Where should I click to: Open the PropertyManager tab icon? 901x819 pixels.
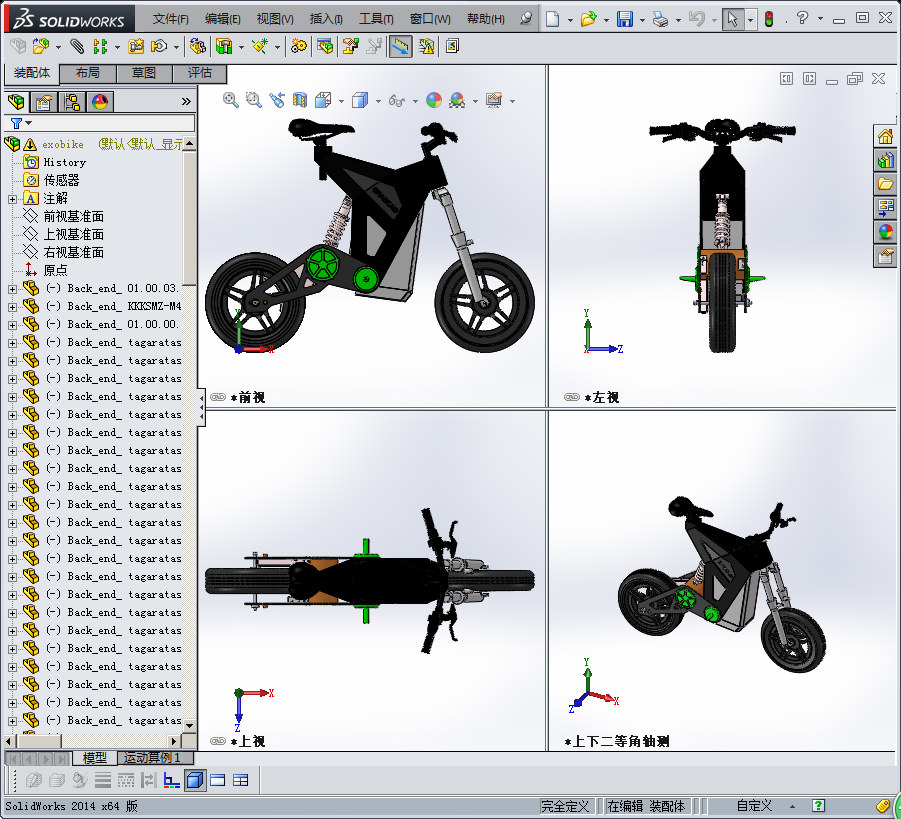[44, 102]
